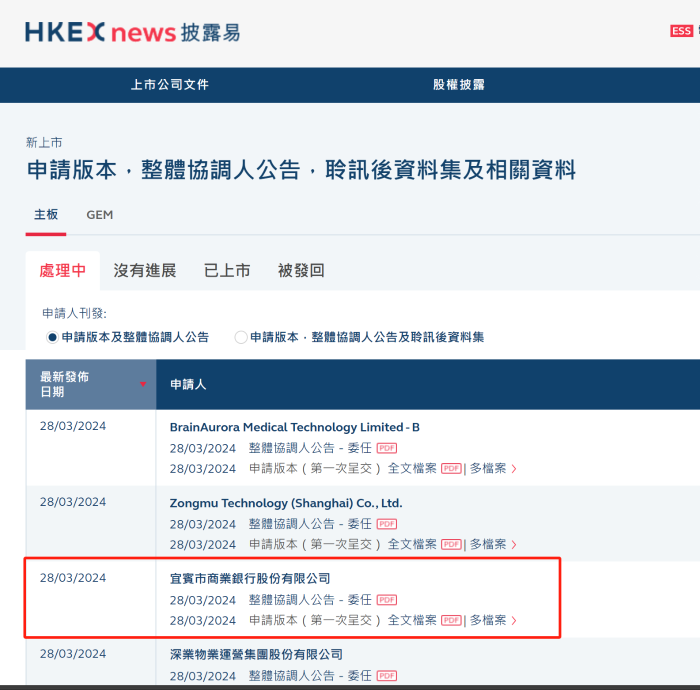Open PDF icon for 深業物業 委任 announcement

point(387,676)
